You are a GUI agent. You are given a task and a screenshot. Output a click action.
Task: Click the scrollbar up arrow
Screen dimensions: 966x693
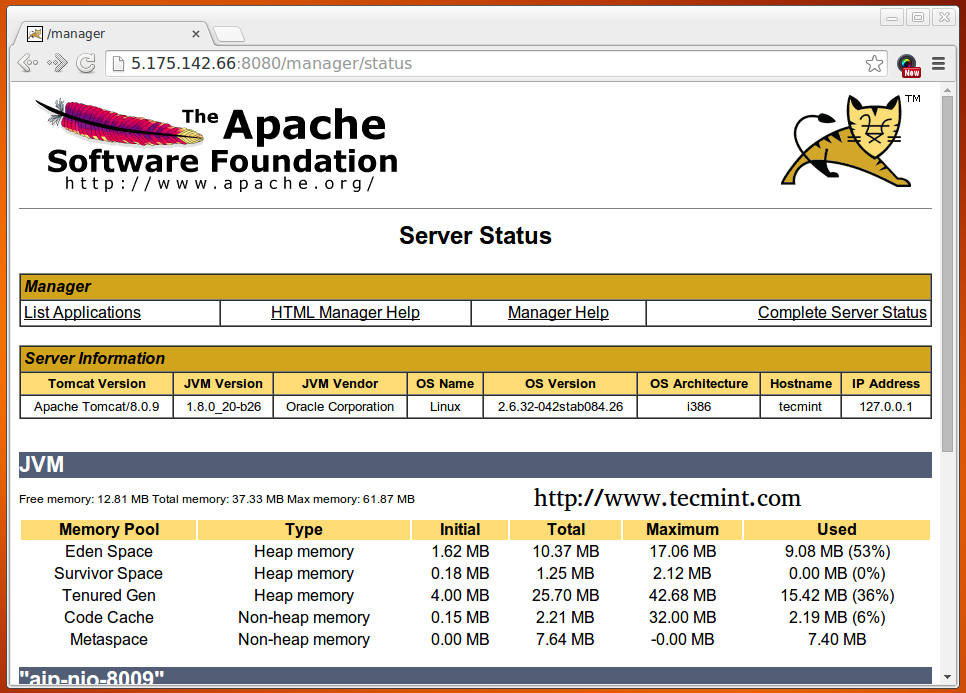point(947,90)
